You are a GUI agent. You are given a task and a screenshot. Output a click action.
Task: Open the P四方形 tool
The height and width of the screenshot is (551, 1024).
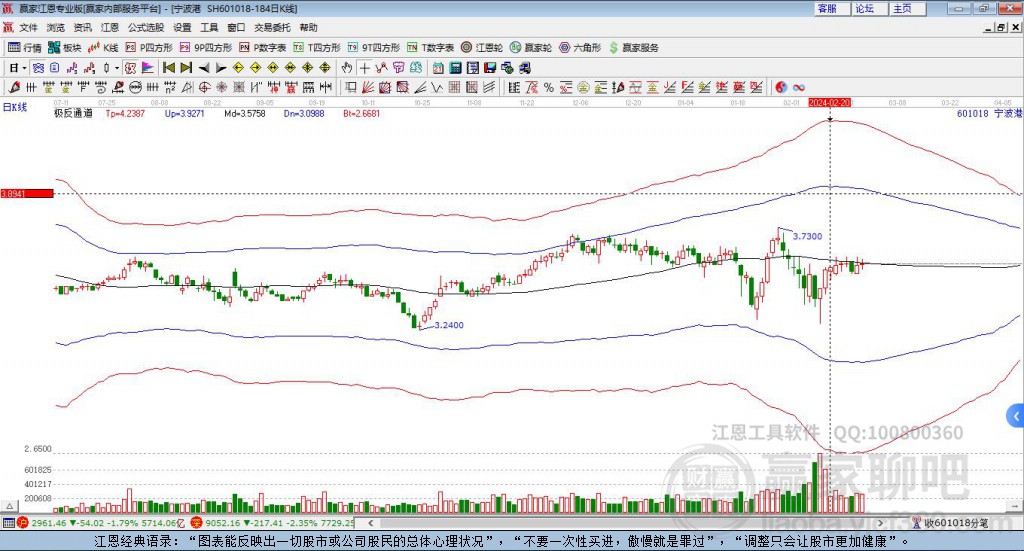point(149,48)
